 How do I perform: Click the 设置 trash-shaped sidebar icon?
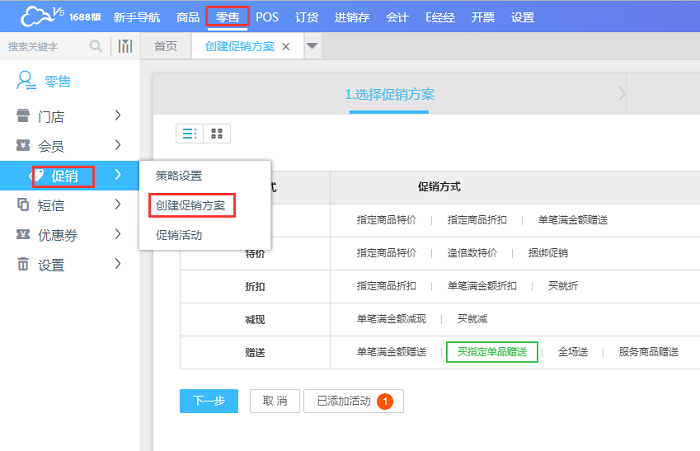(23, 264)
